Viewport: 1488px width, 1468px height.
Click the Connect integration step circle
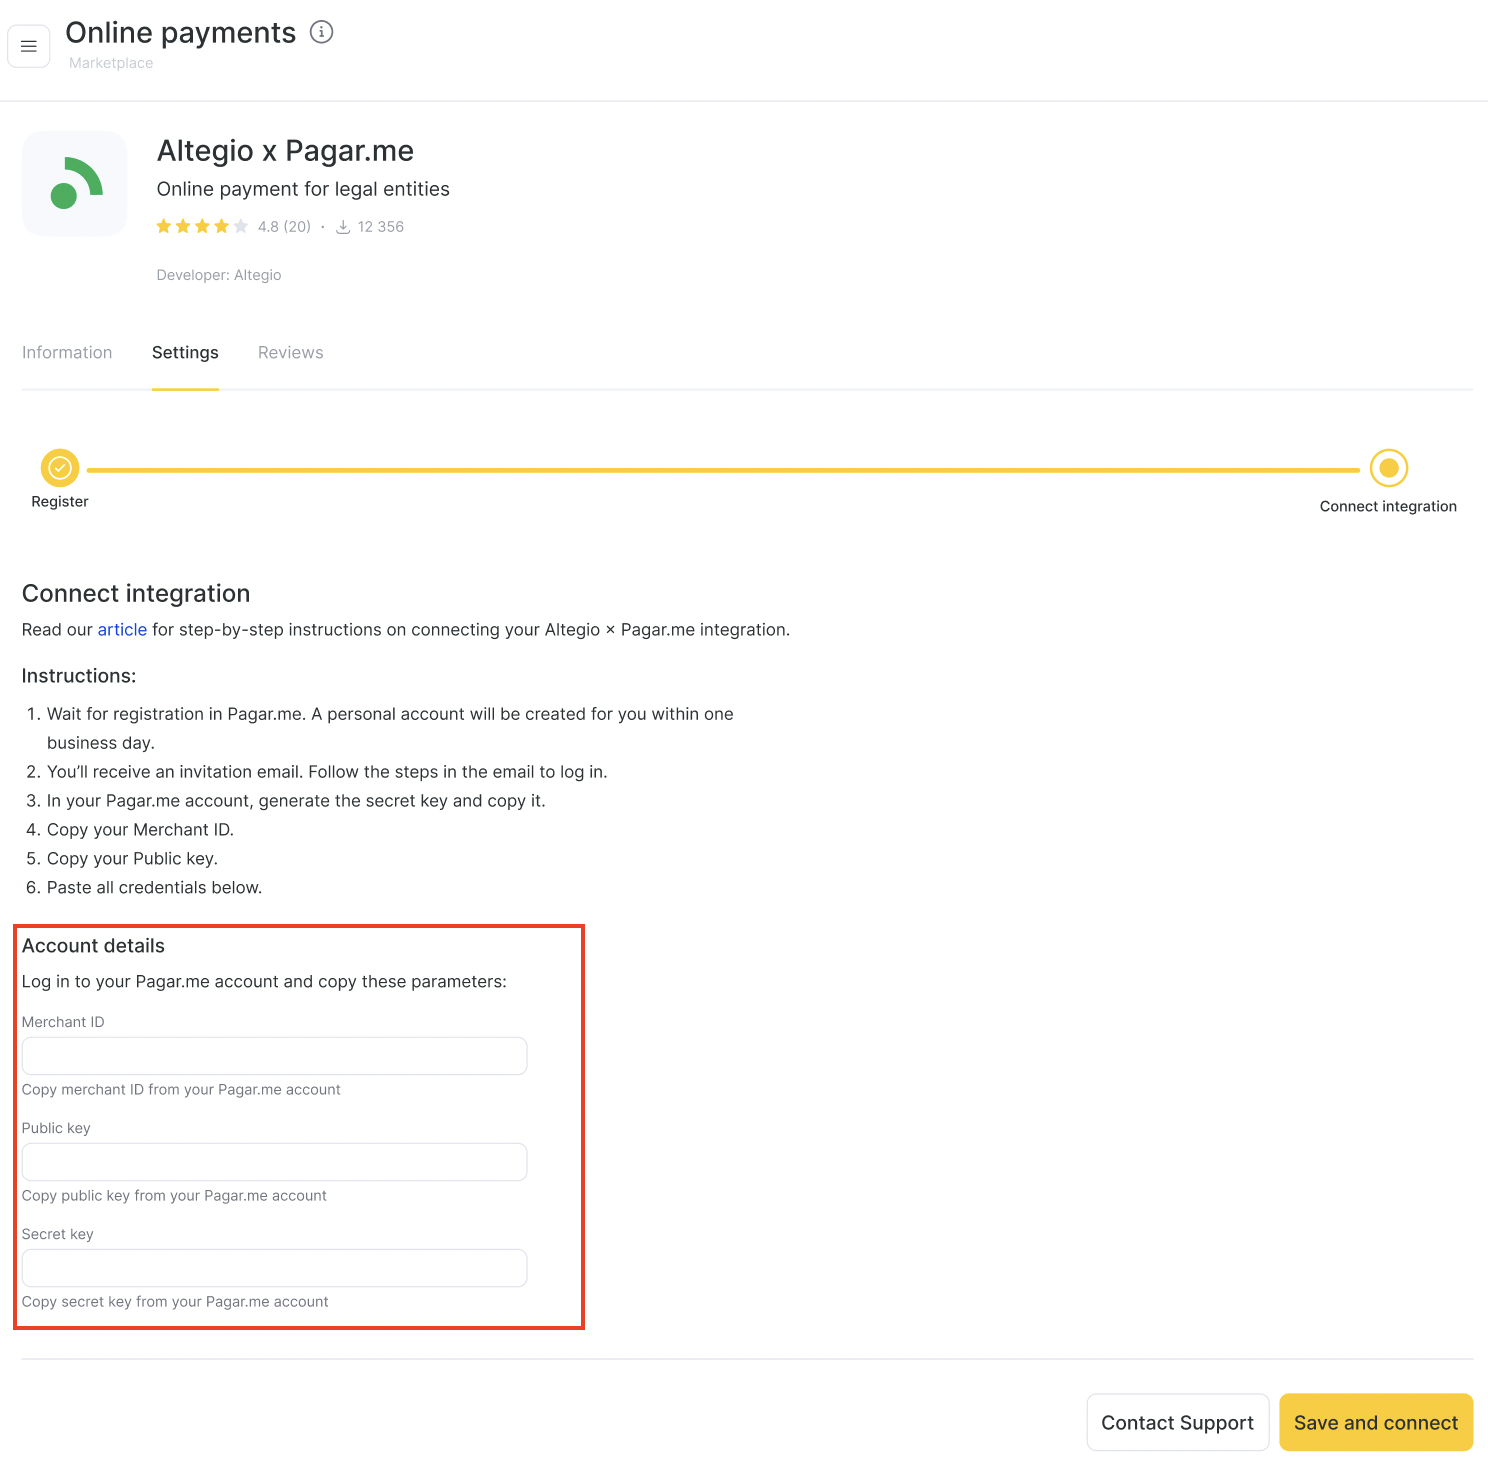pos(1389,468)
